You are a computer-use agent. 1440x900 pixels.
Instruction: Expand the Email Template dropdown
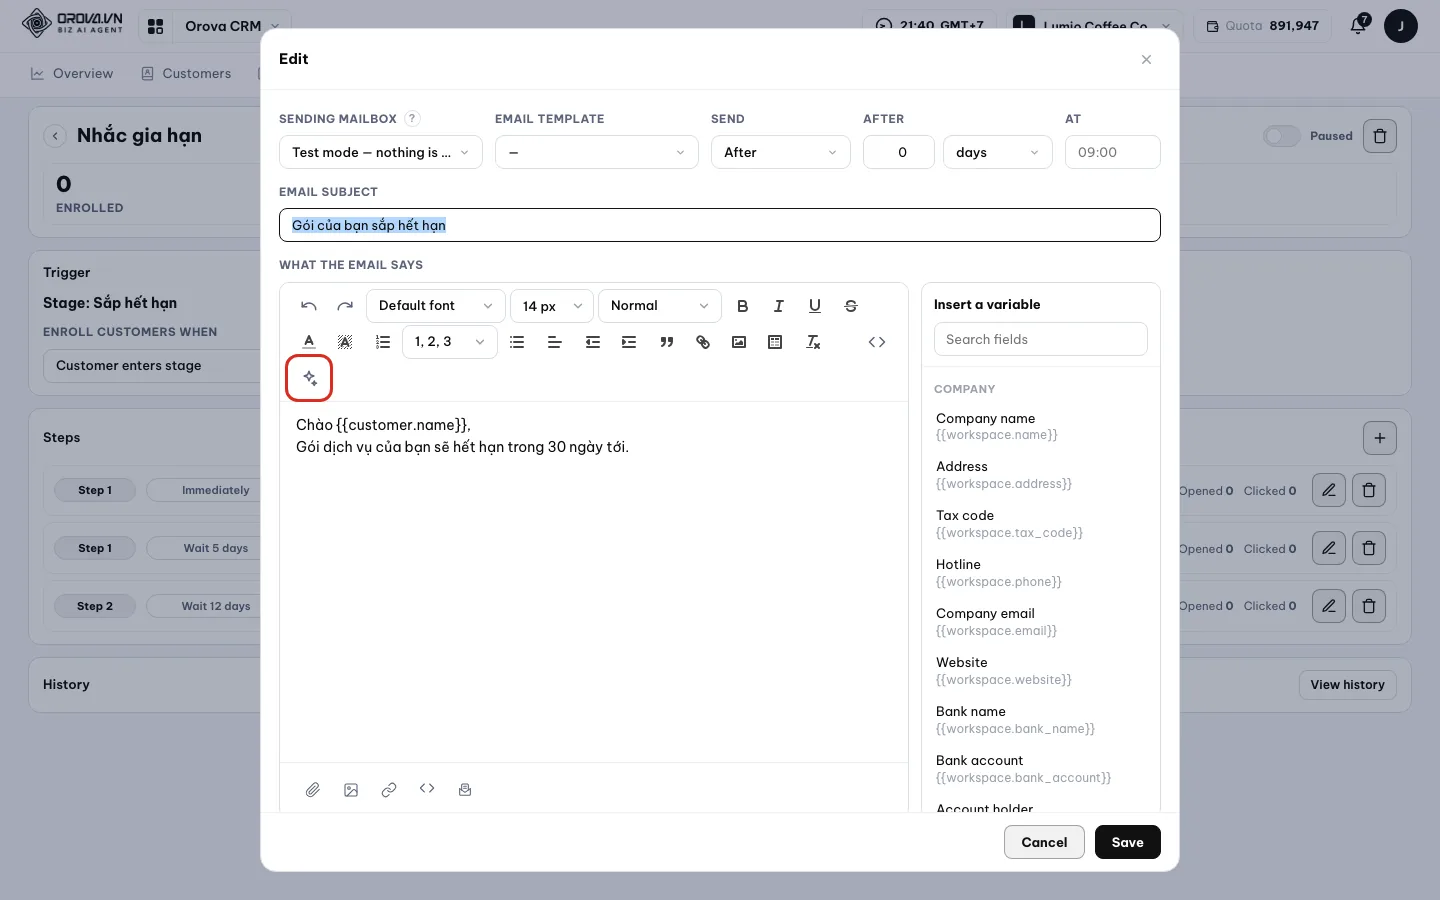pyautogui.click(x=597, y=152)
